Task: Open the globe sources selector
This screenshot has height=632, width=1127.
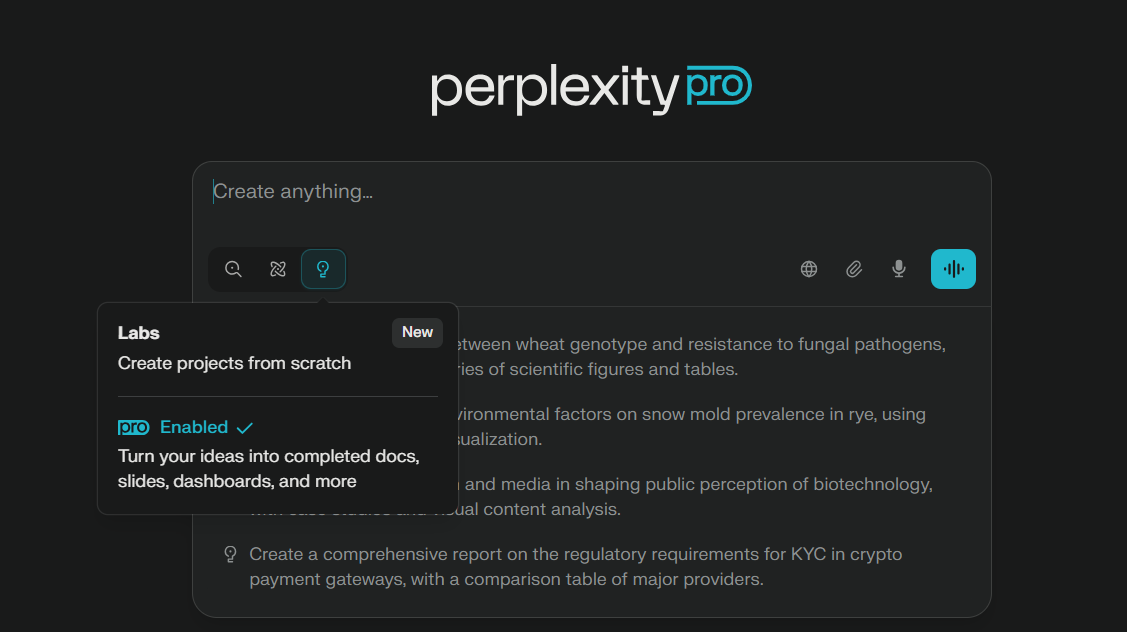Action: tap(809, 269)
